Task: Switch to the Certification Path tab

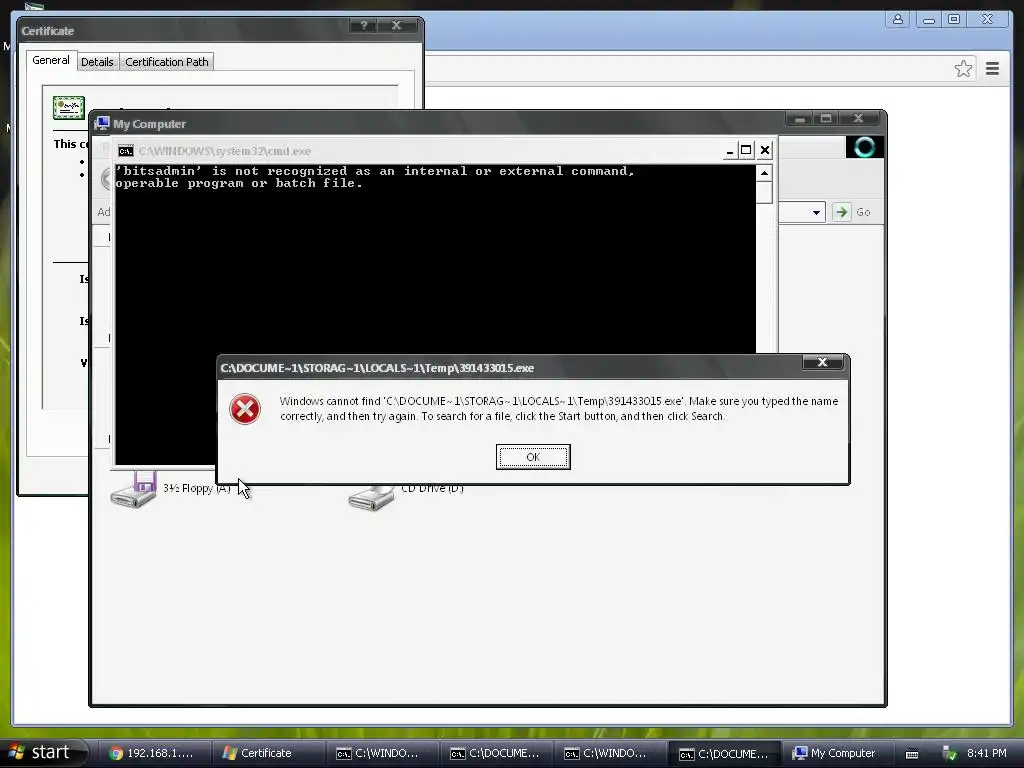Action: tap(167, 62)
